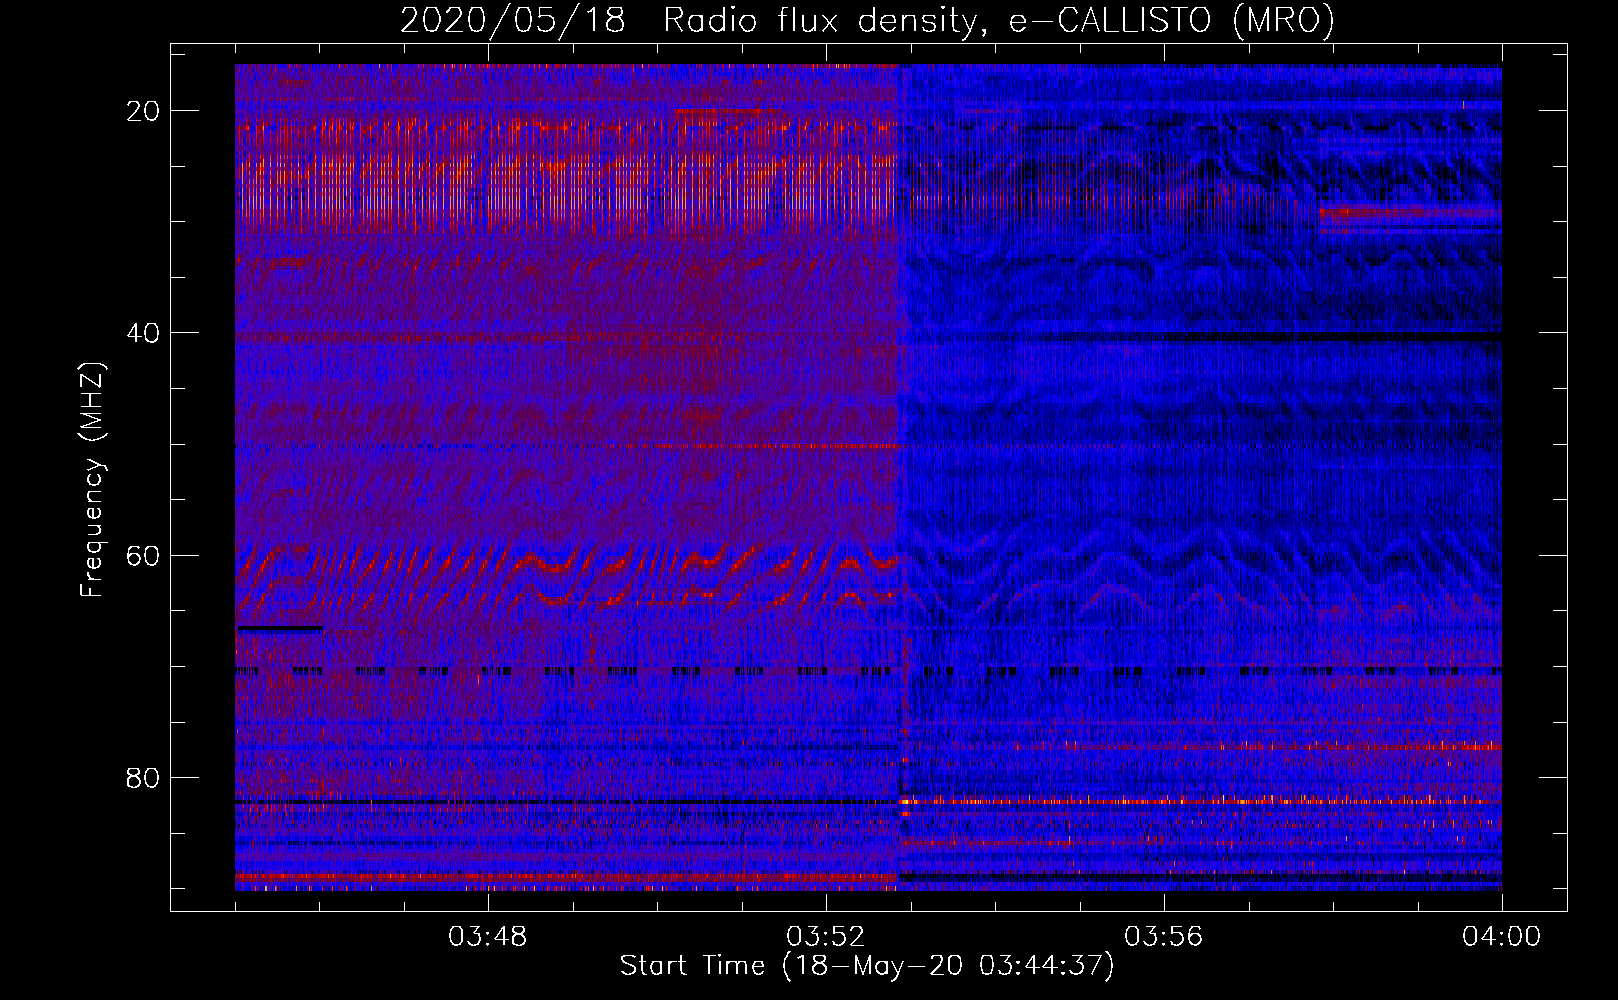
Task: Click the date '2020/05/18' in the title
Action: [x=513, y=20]
